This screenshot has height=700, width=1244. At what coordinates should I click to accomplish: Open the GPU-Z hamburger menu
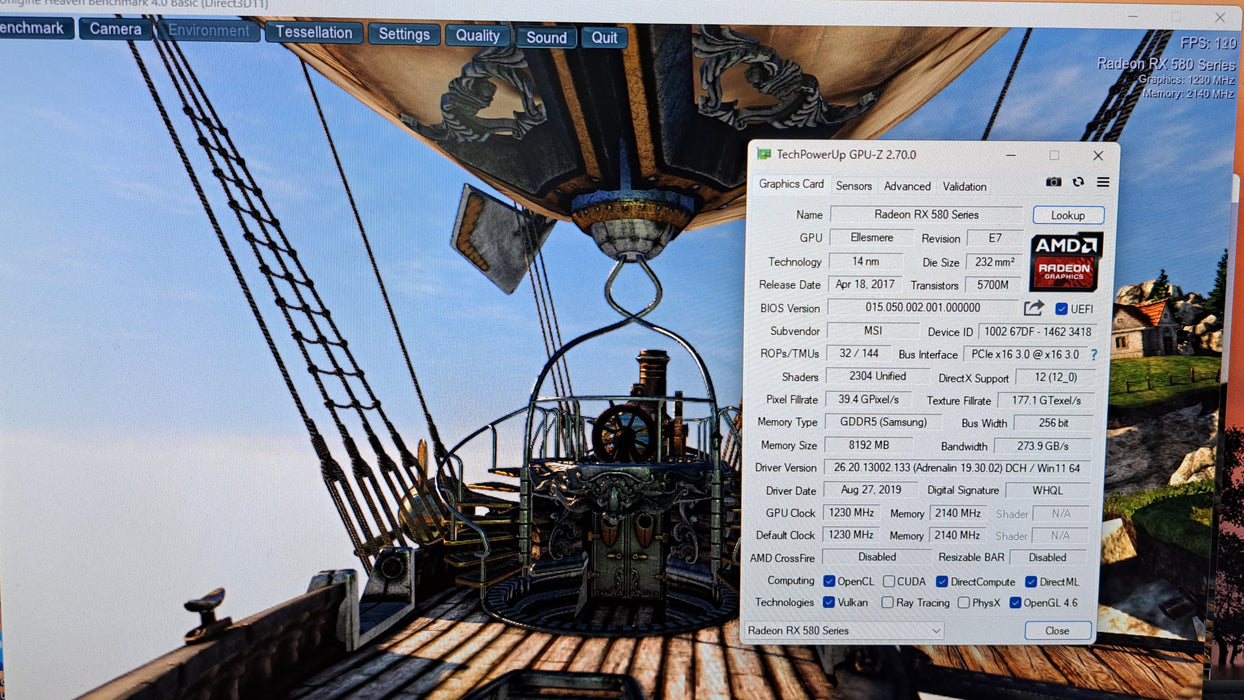tap(1103, 182)
